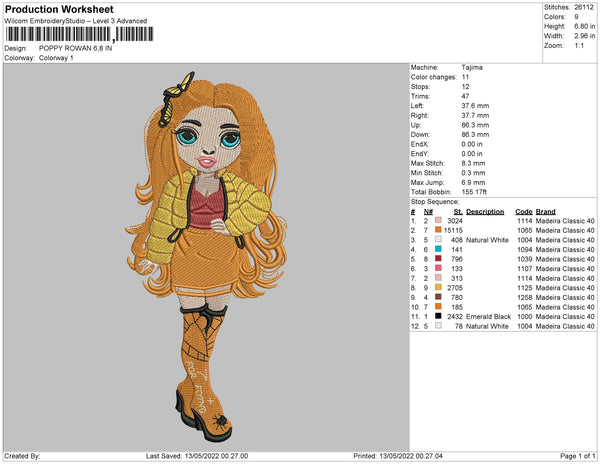Click the 'St.' column header
This screenshot has width=600, height=464.
tap(458, 212)
